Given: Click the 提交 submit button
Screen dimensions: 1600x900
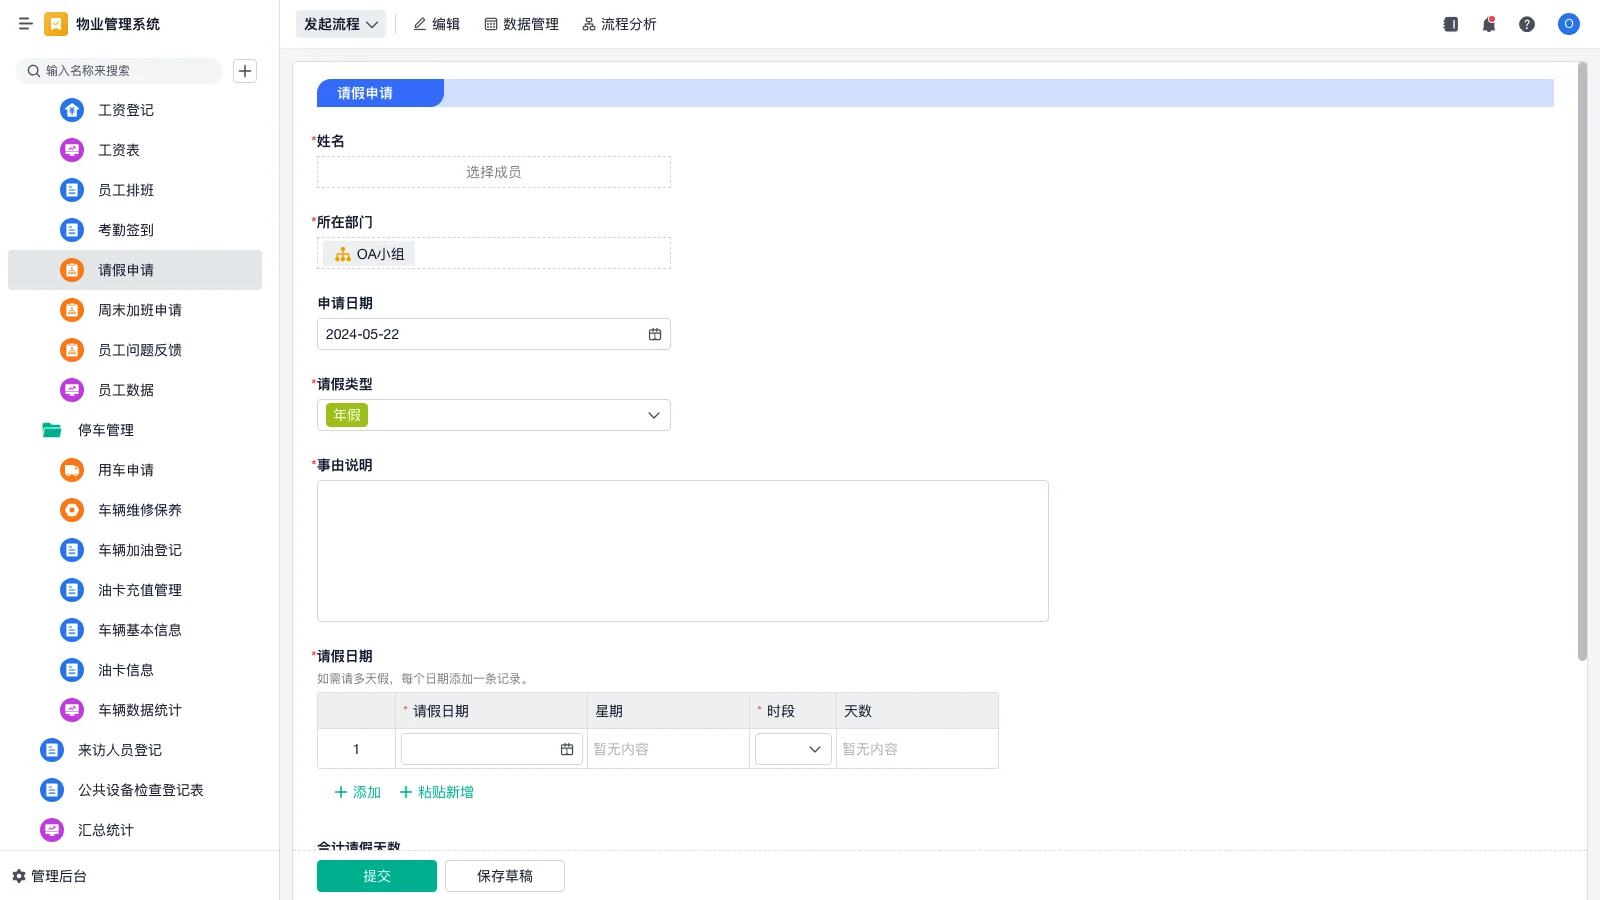Looking at the screenshot, I should [376, 875].
